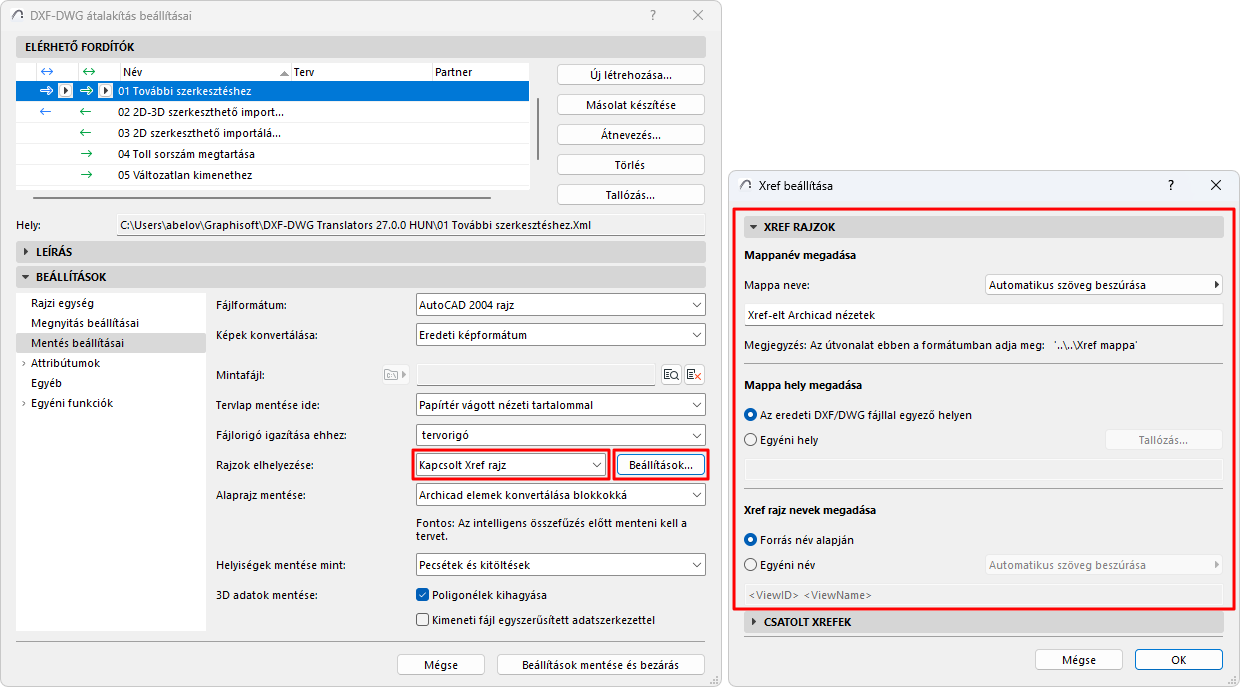1240x687 pixels.
Task: Open Helyiségek mentése mint dropdown
Action: click(x=561, y=565)
